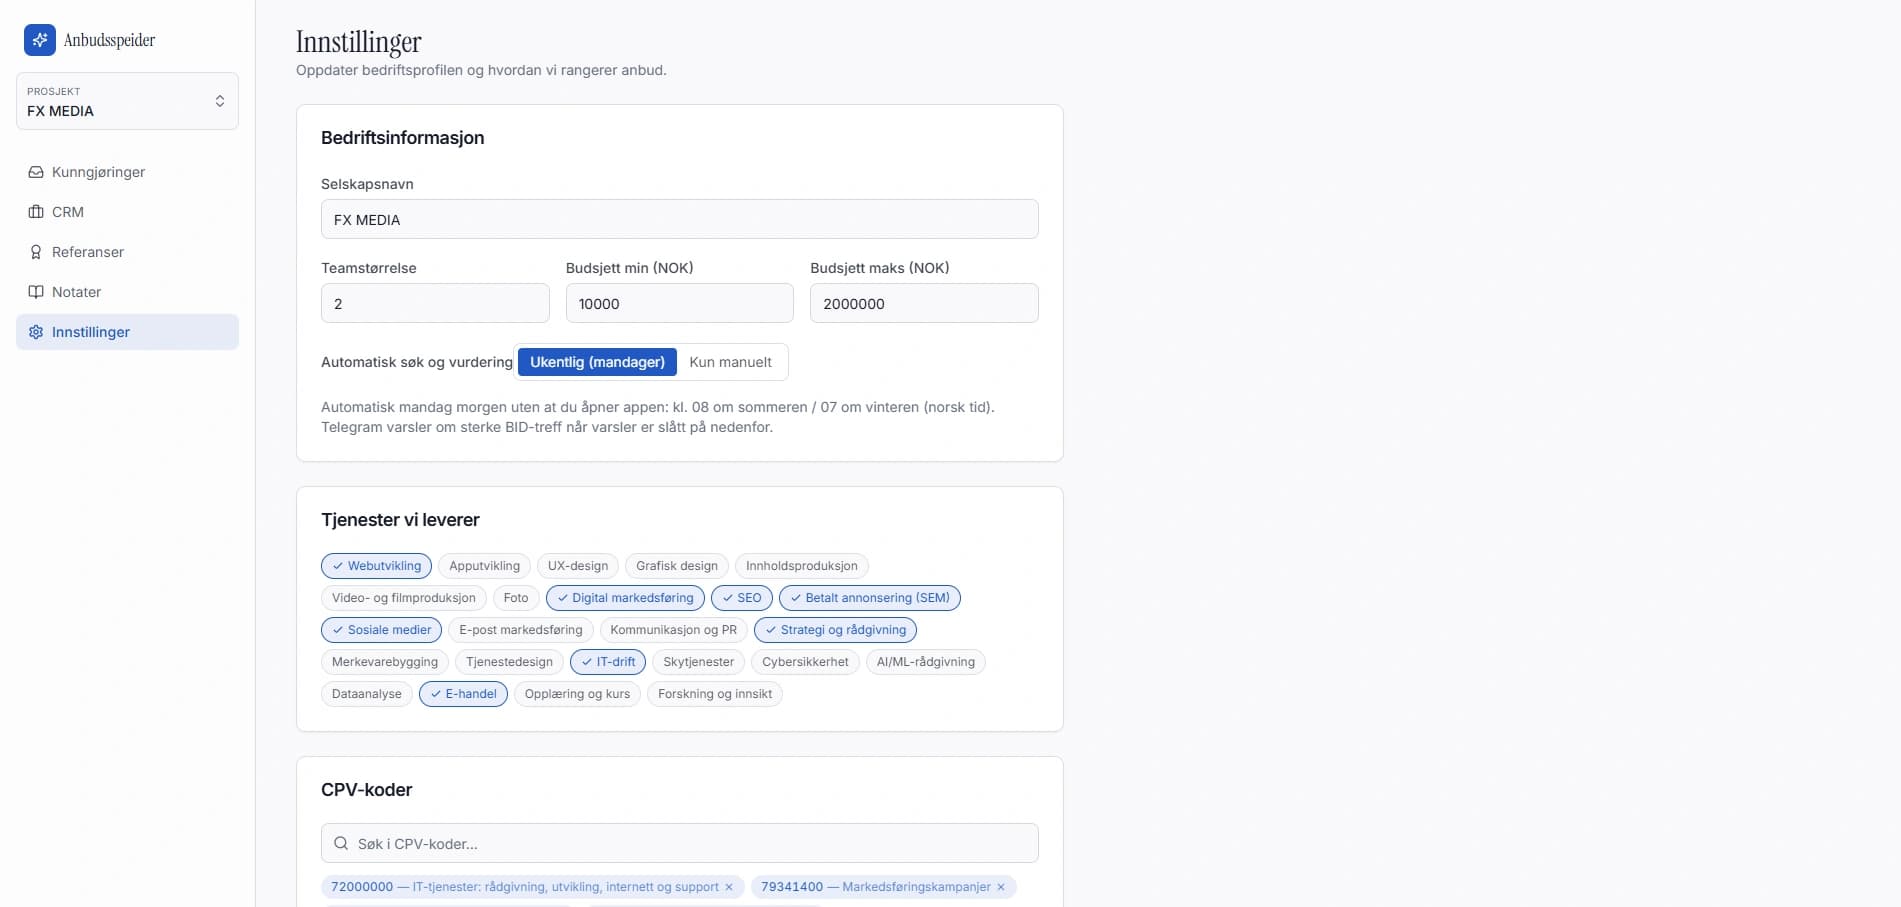Click the Innstillinger gear icon
Image resolution: width=1901 pixels, height=907 pixels.
coord(36,332)
